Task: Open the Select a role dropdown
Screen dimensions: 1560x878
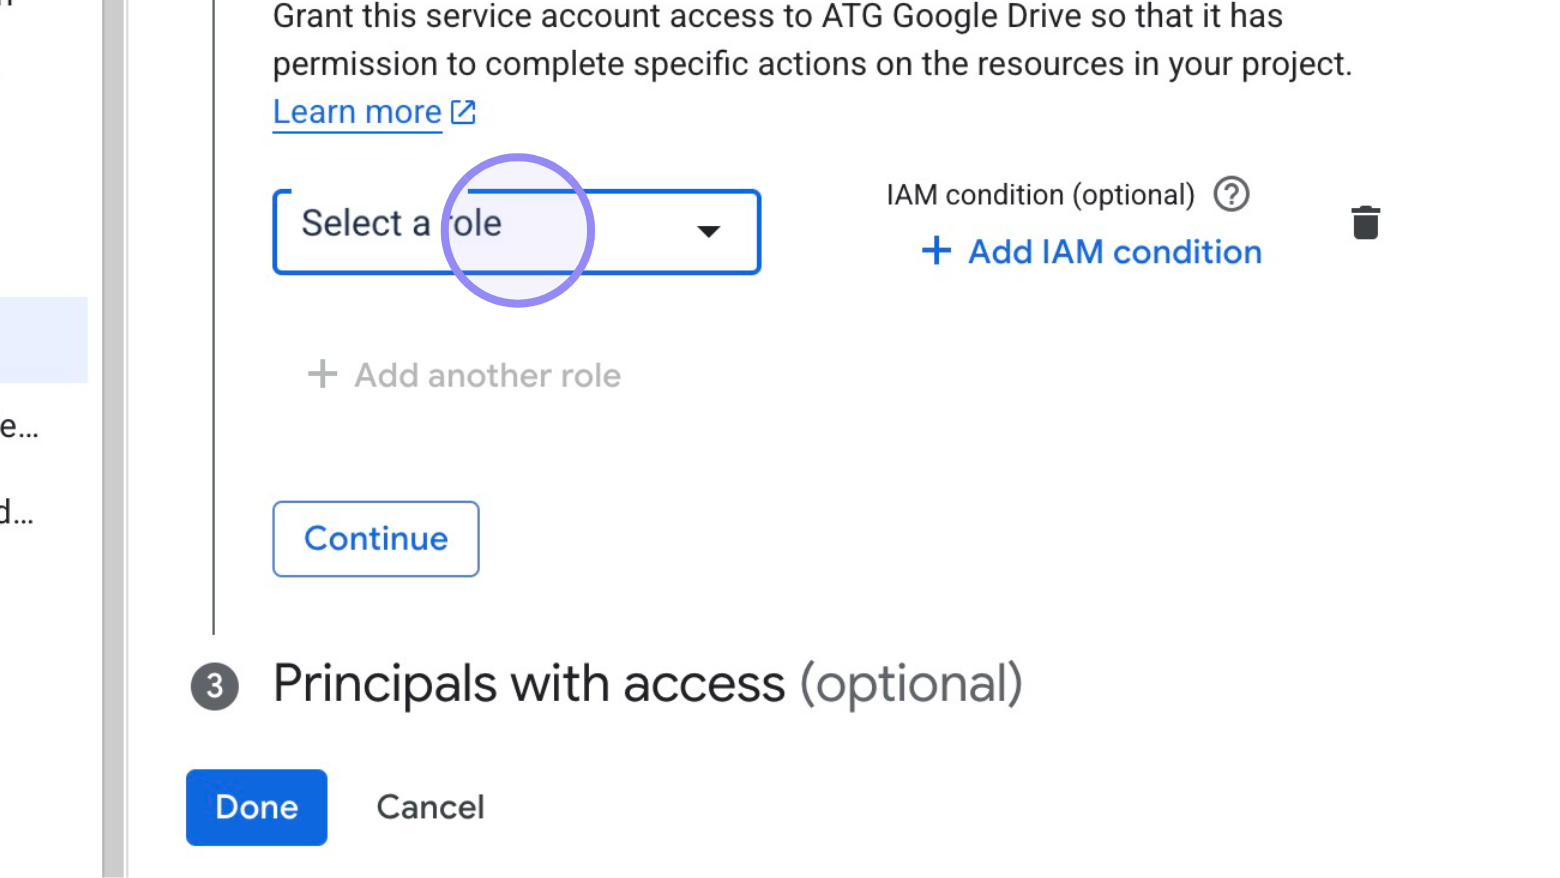Action: (x=516, y=231)
